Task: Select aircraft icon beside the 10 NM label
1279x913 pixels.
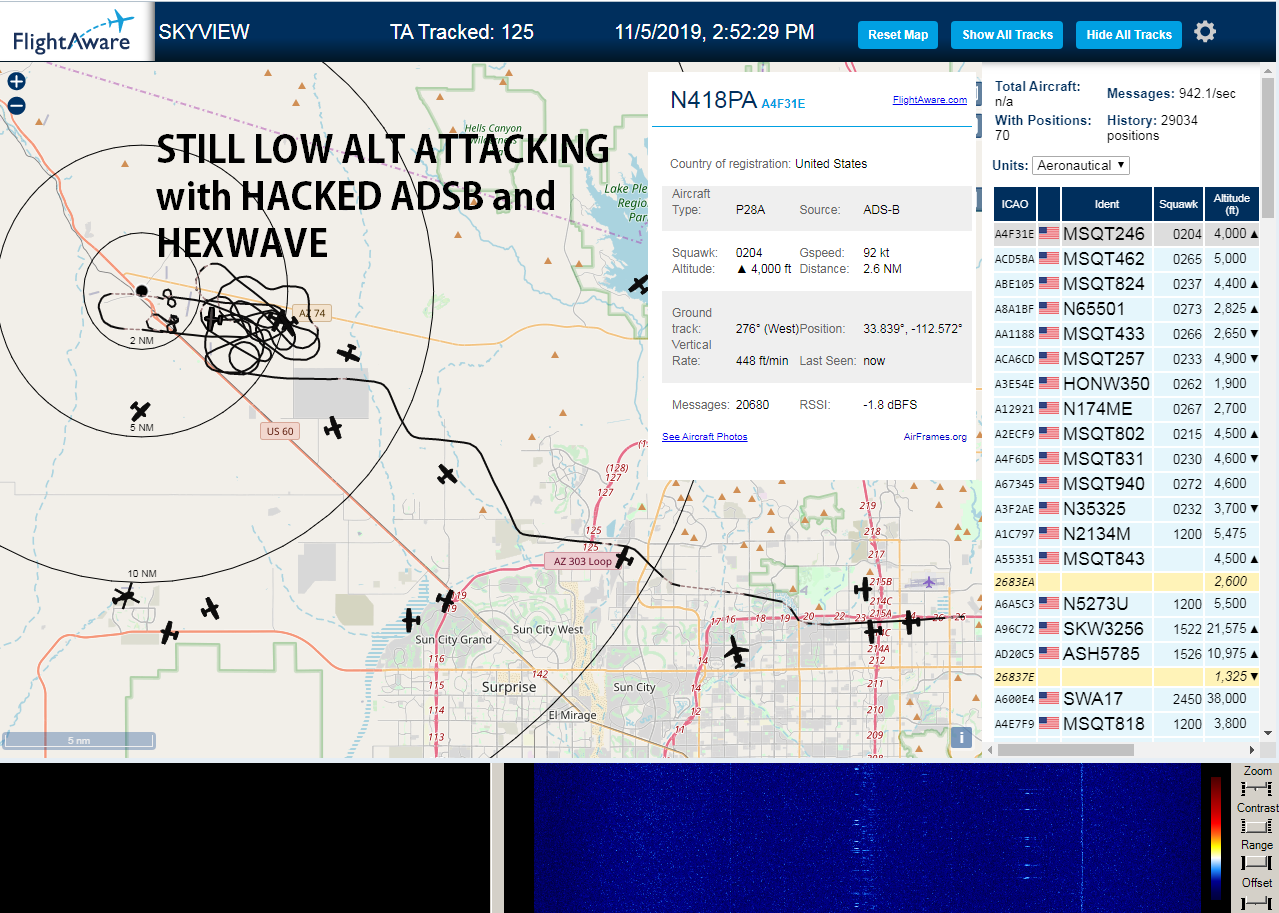Action: click(125, 597)
